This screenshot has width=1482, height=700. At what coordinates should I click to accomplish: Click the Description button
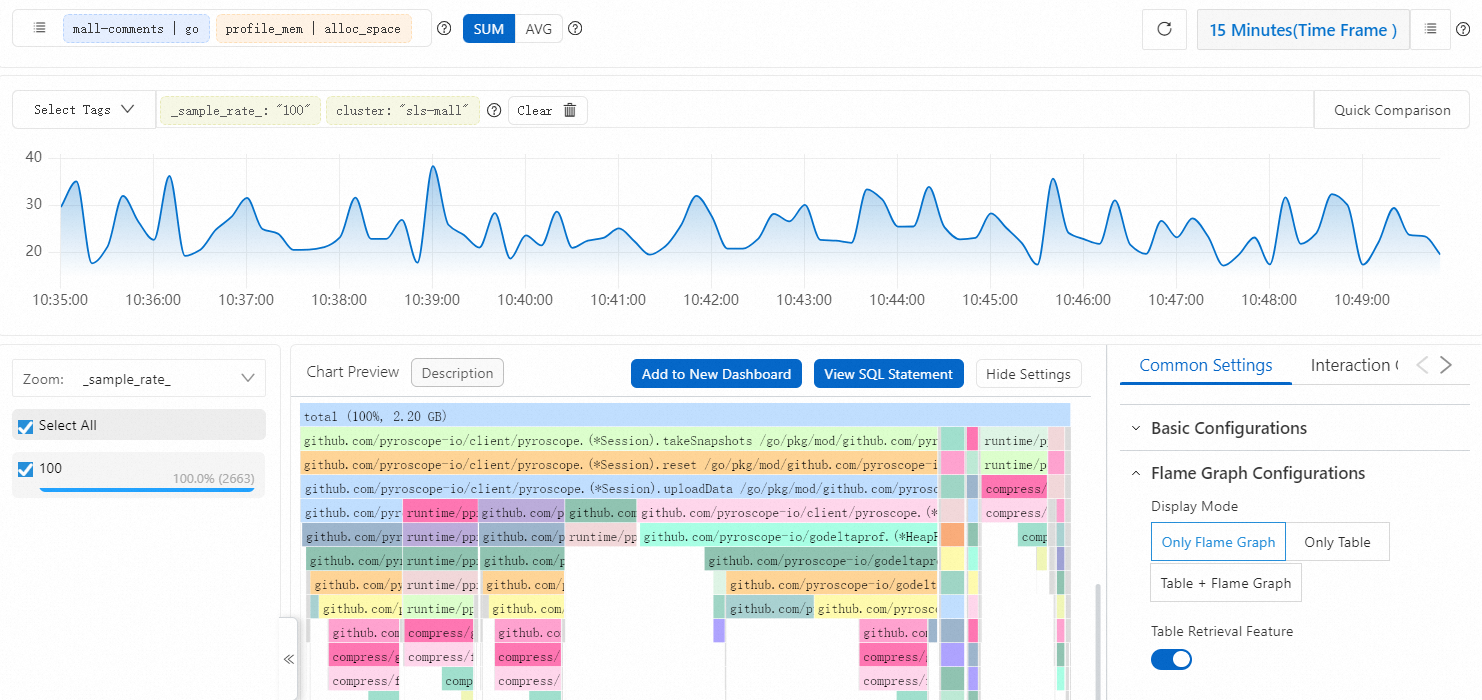[457, 373]
